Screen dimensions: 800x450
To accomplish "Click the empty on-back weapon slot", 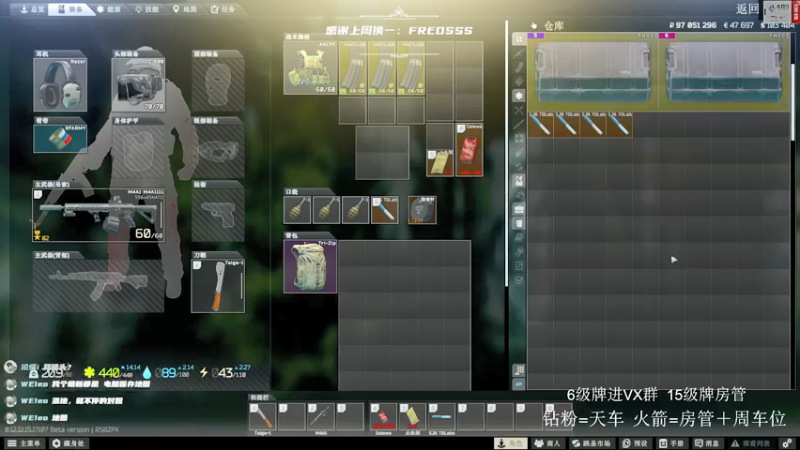I will tap(98, 285).
